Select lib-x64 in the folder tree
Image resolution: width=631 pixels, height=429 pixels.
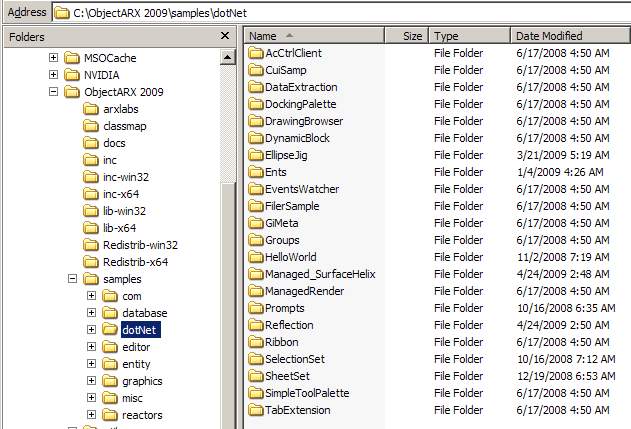click(x=120, y=228)
